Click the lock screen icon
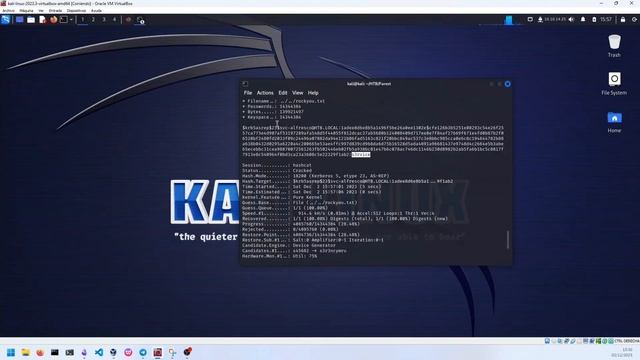This screenshot has height=360, width=640. point(623,20)
